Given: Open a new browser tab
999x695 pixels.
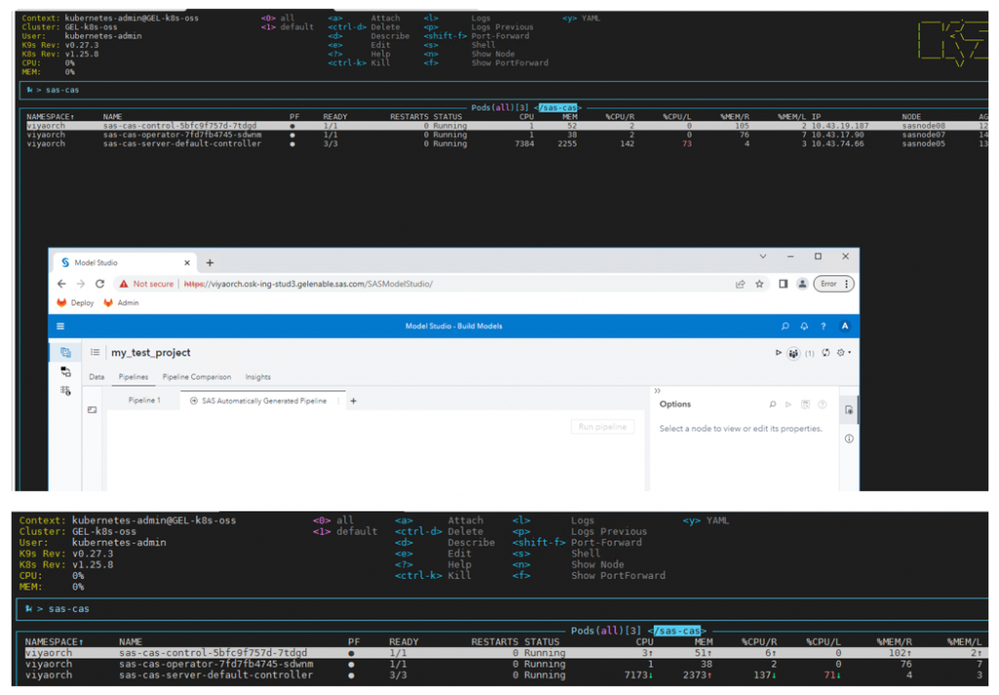Looking at the screenshot, I should (210, 262).
